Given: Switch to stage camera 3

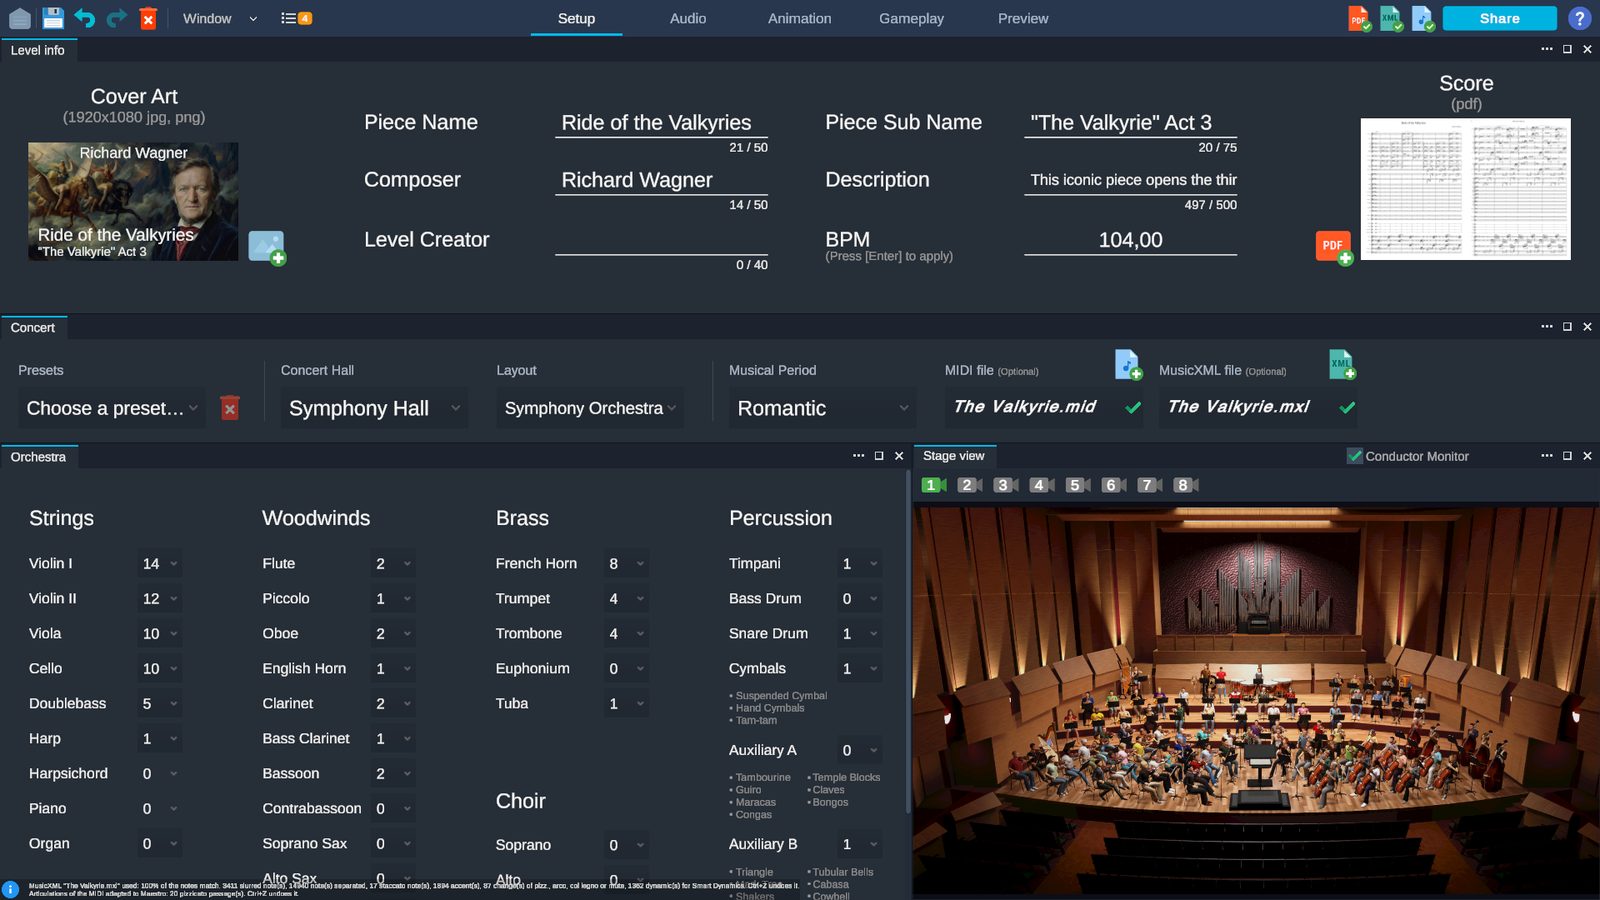Looking at the screenshot, I should [x=1006, y=485].
